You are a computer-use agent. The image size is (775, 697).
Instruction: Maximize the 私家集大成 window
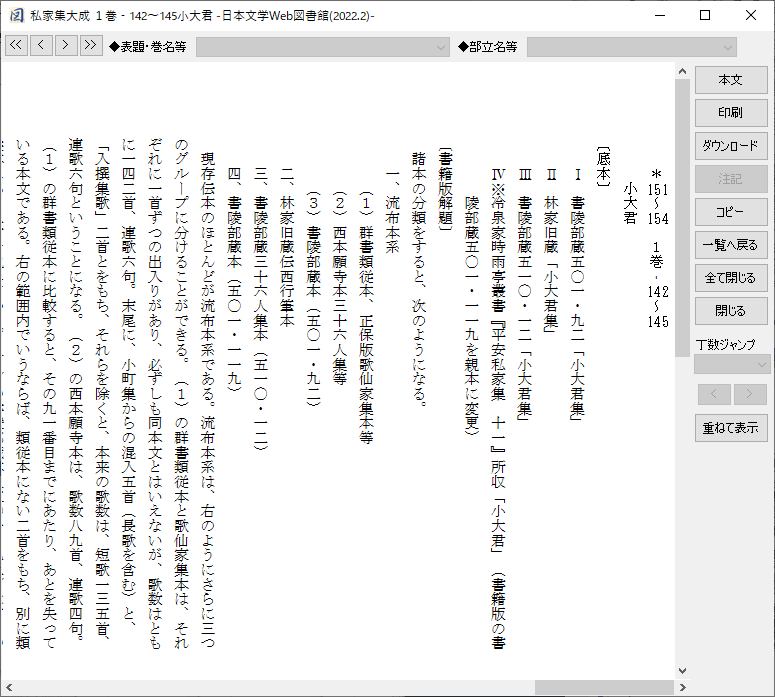[x=705, y=15]
